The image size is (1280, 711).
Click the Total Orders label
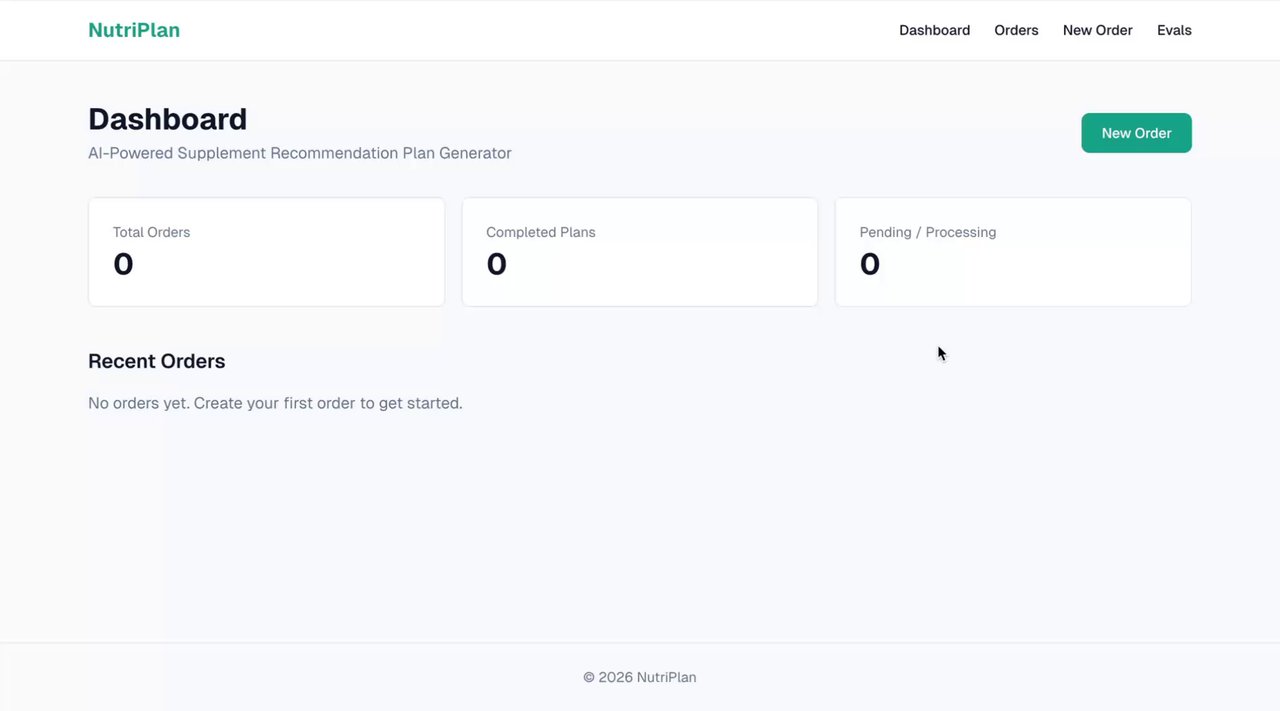151,232
